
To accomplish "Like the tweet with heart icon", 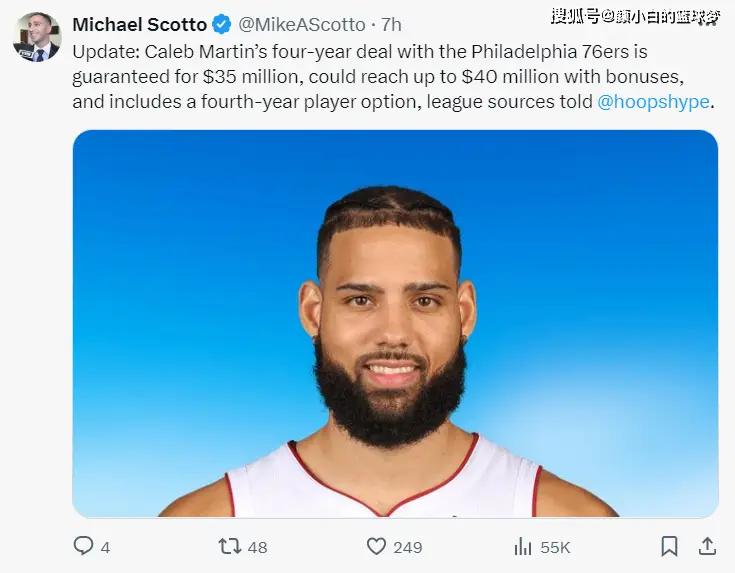I will (376, 546).
